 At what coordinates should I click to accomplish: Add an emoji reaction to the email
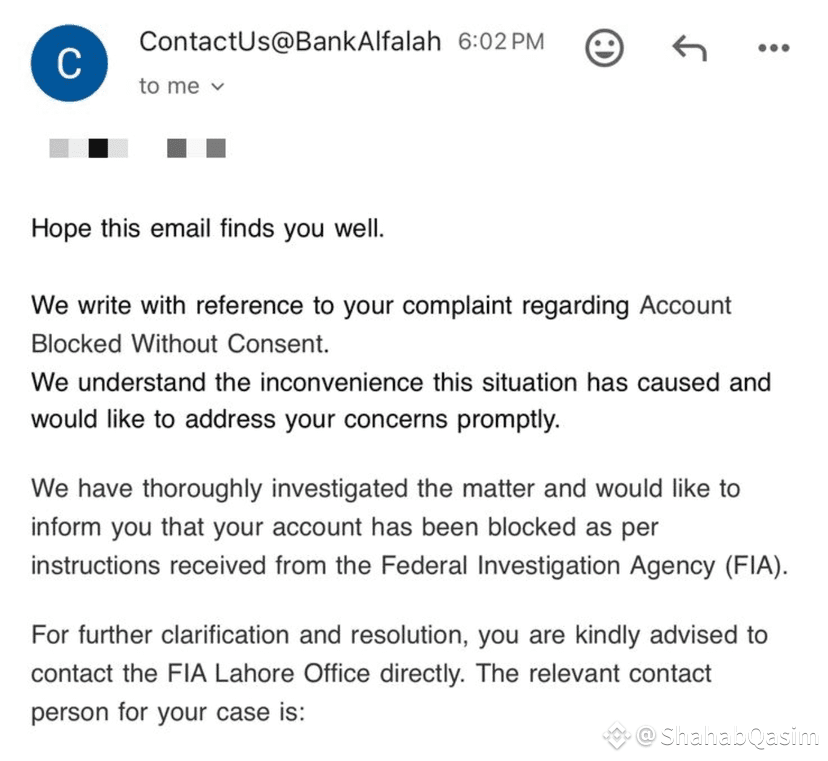pos(604,48)
